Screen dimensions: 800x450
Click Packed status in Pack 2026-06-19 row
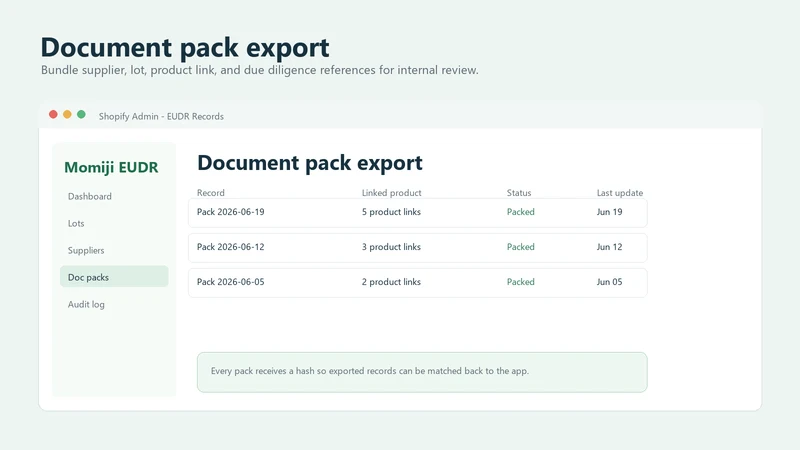[x=520, y=212]
